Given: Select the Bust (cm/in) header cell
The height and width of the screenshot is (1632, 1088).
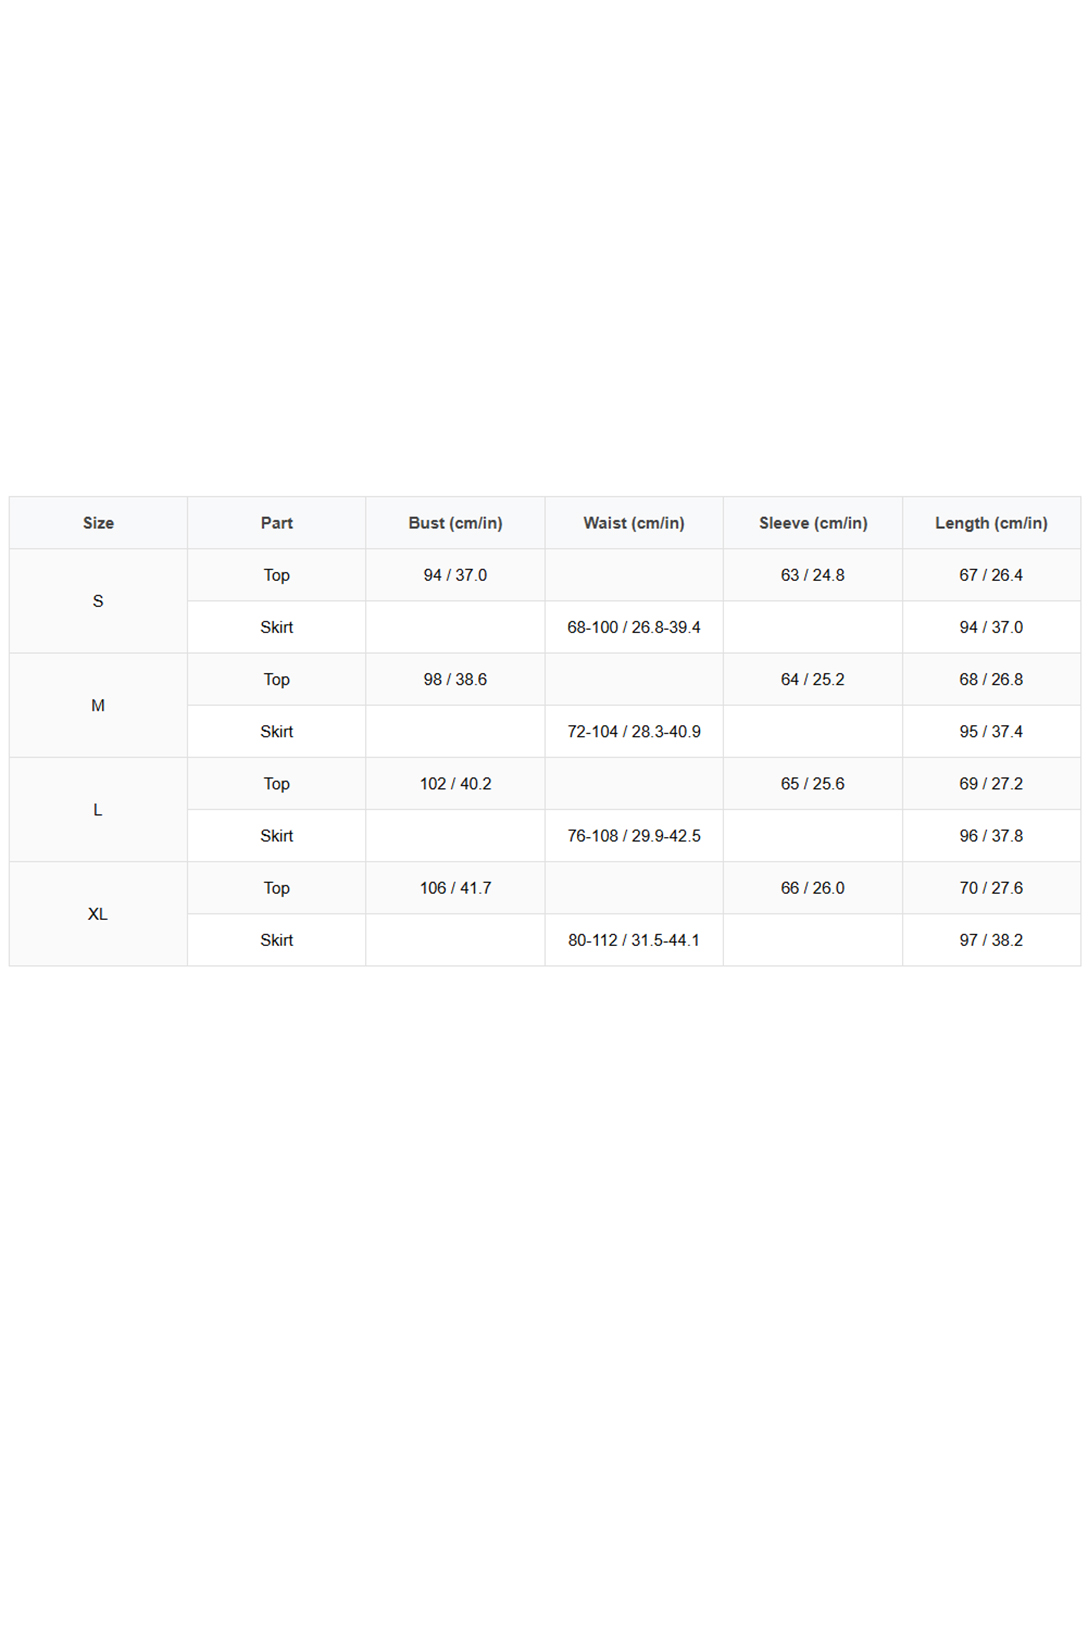Looking at the screenshot, I should [x=455, y=523].
